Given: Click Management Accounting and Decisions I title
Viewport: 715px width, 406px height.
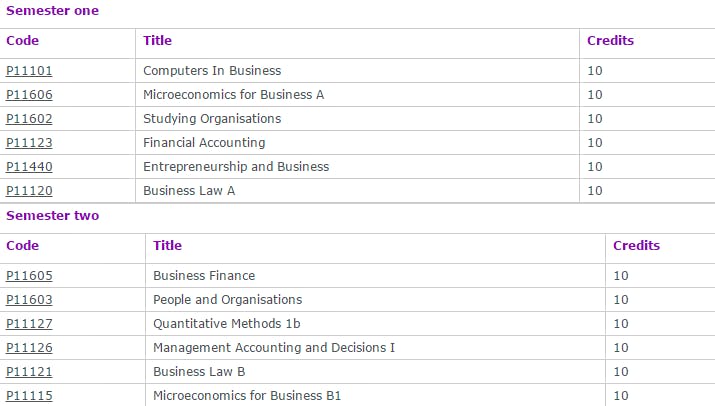Looking at the screenshot, I should [x=274, y=348].
